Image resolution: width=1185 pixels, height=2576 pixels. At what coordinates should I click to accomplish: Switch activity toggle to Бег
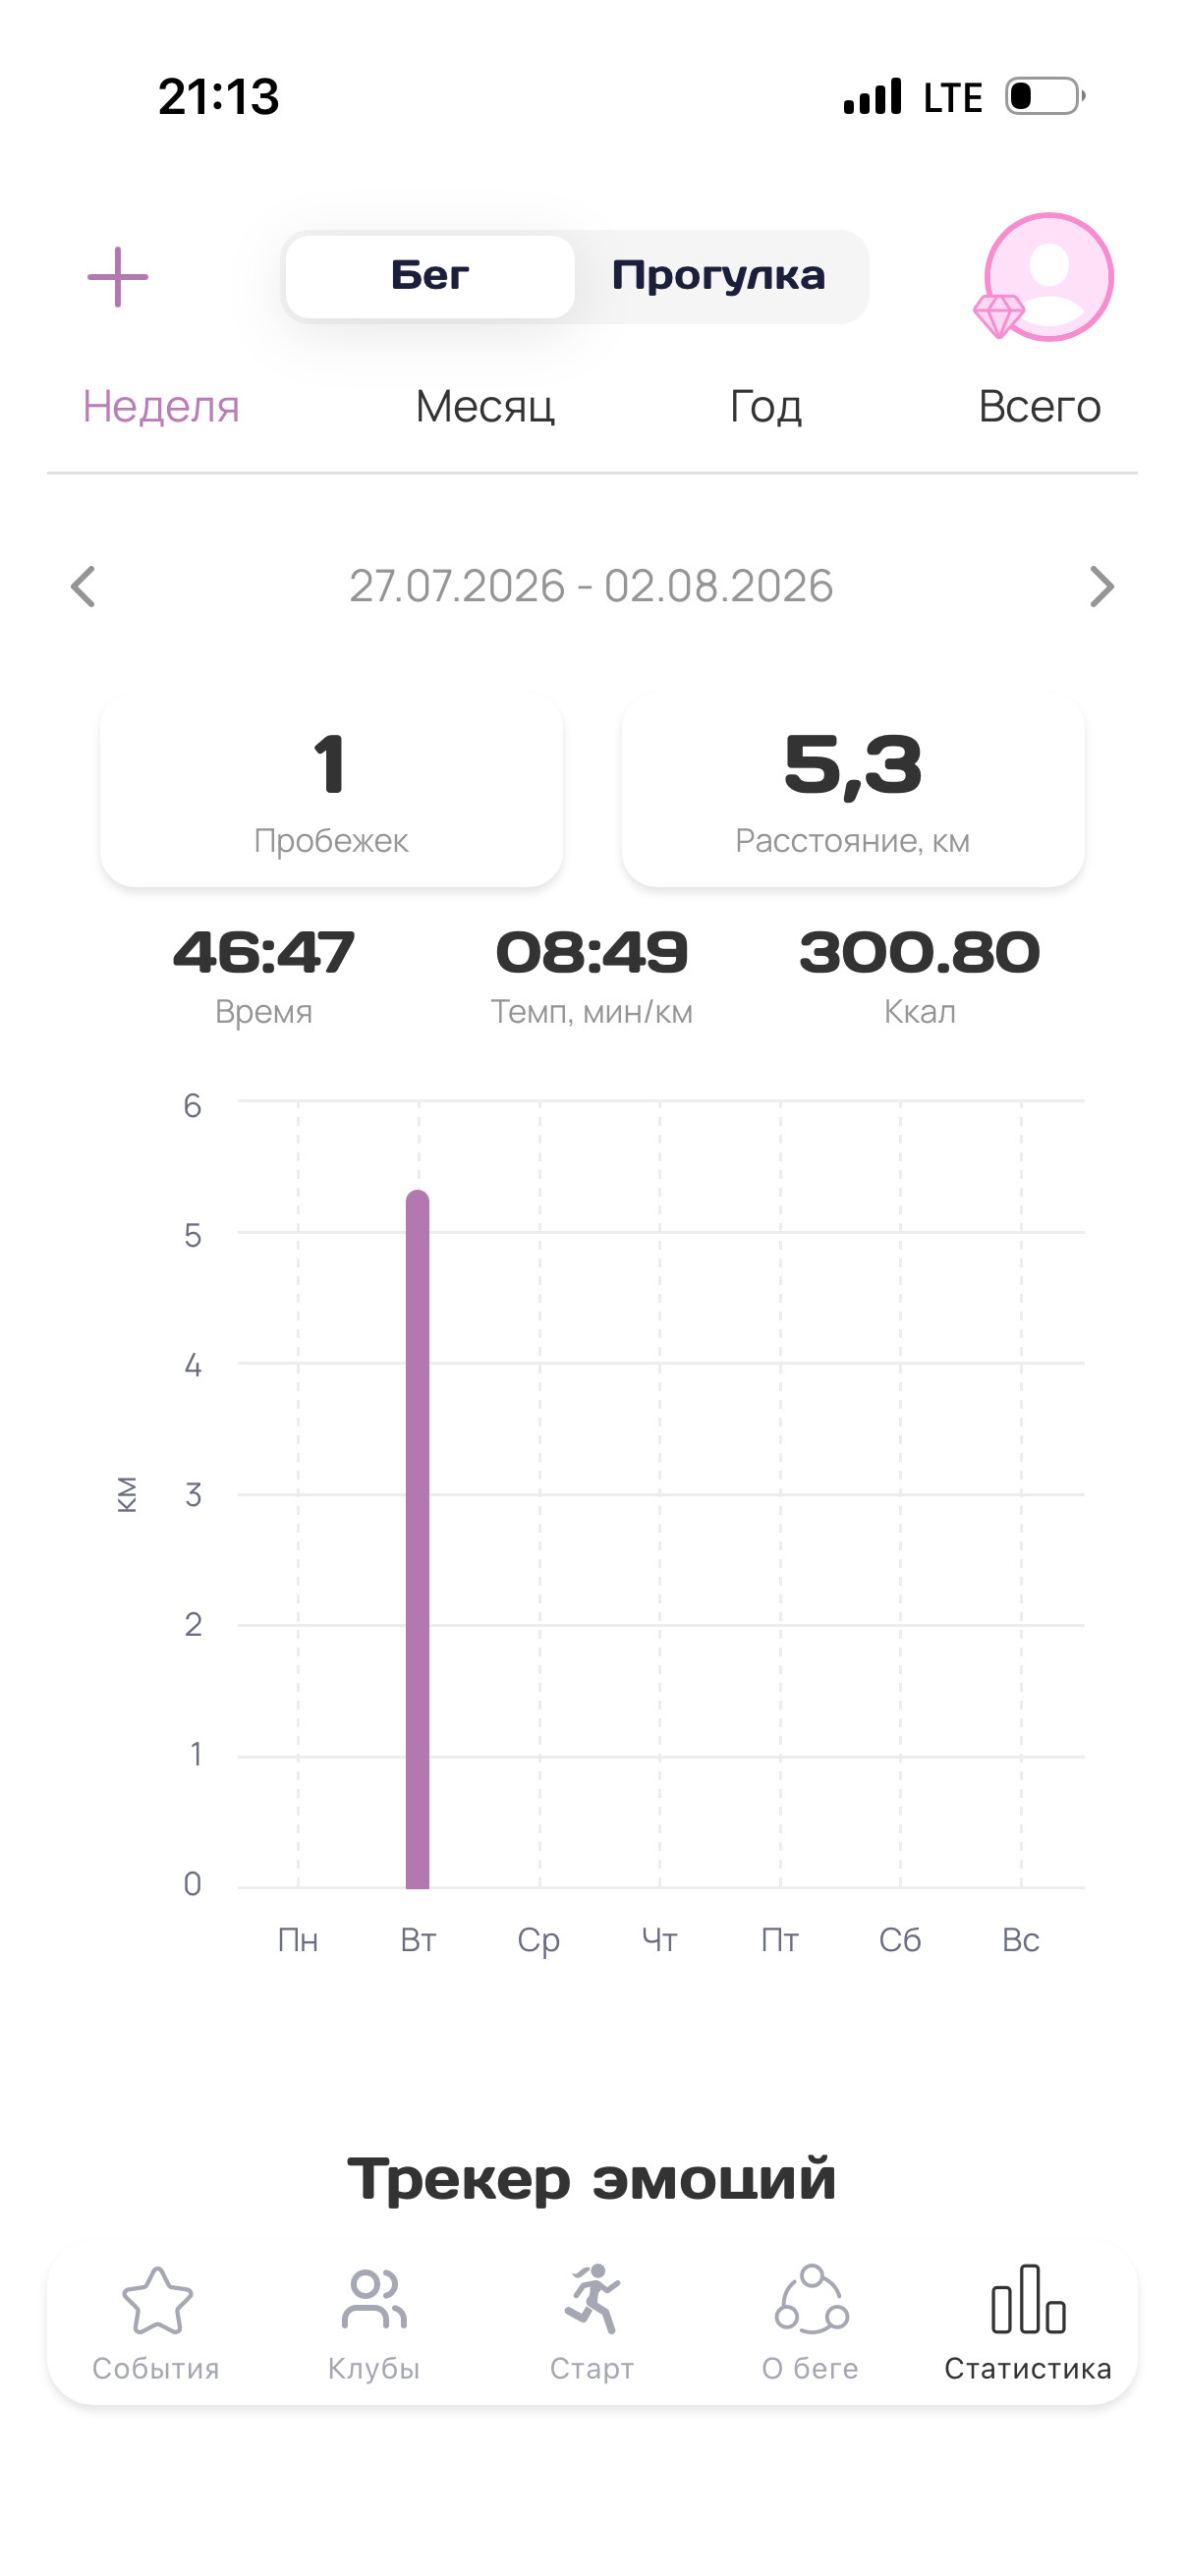tap(430, 277)
